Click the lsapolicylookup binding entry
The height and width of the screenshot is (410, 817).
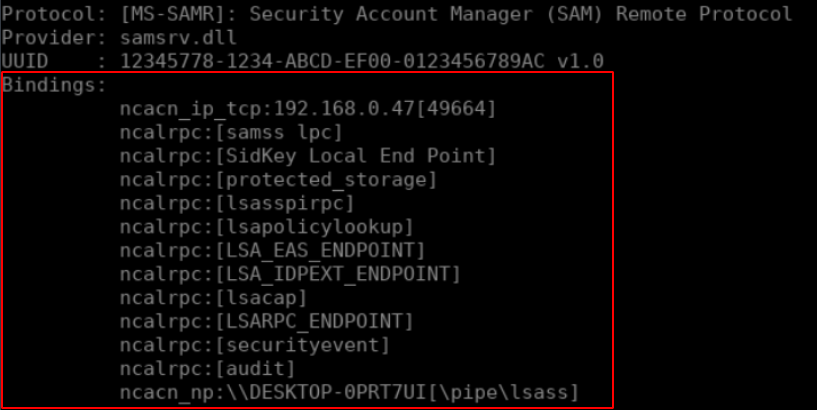(266, 227)
